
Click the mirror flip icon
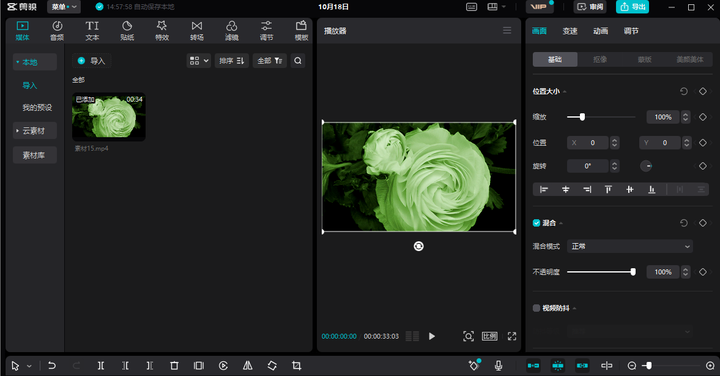pyautogui.click(x=248, y=365)
